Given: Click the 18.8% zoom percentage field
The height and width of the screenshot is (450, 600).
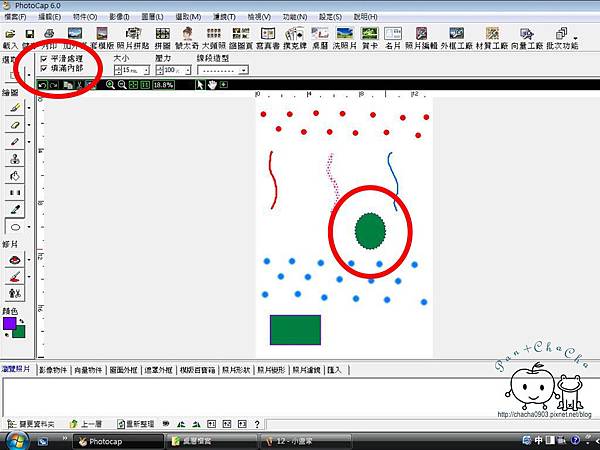Looking at the screenshot, I should (163, 85).
